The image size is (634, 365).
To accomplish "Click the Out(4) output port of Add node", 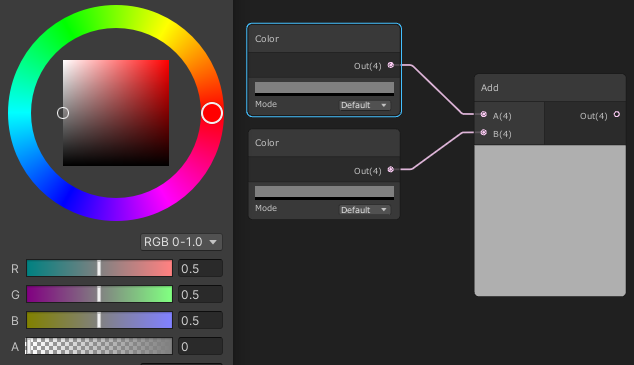I will pos(617,114).
